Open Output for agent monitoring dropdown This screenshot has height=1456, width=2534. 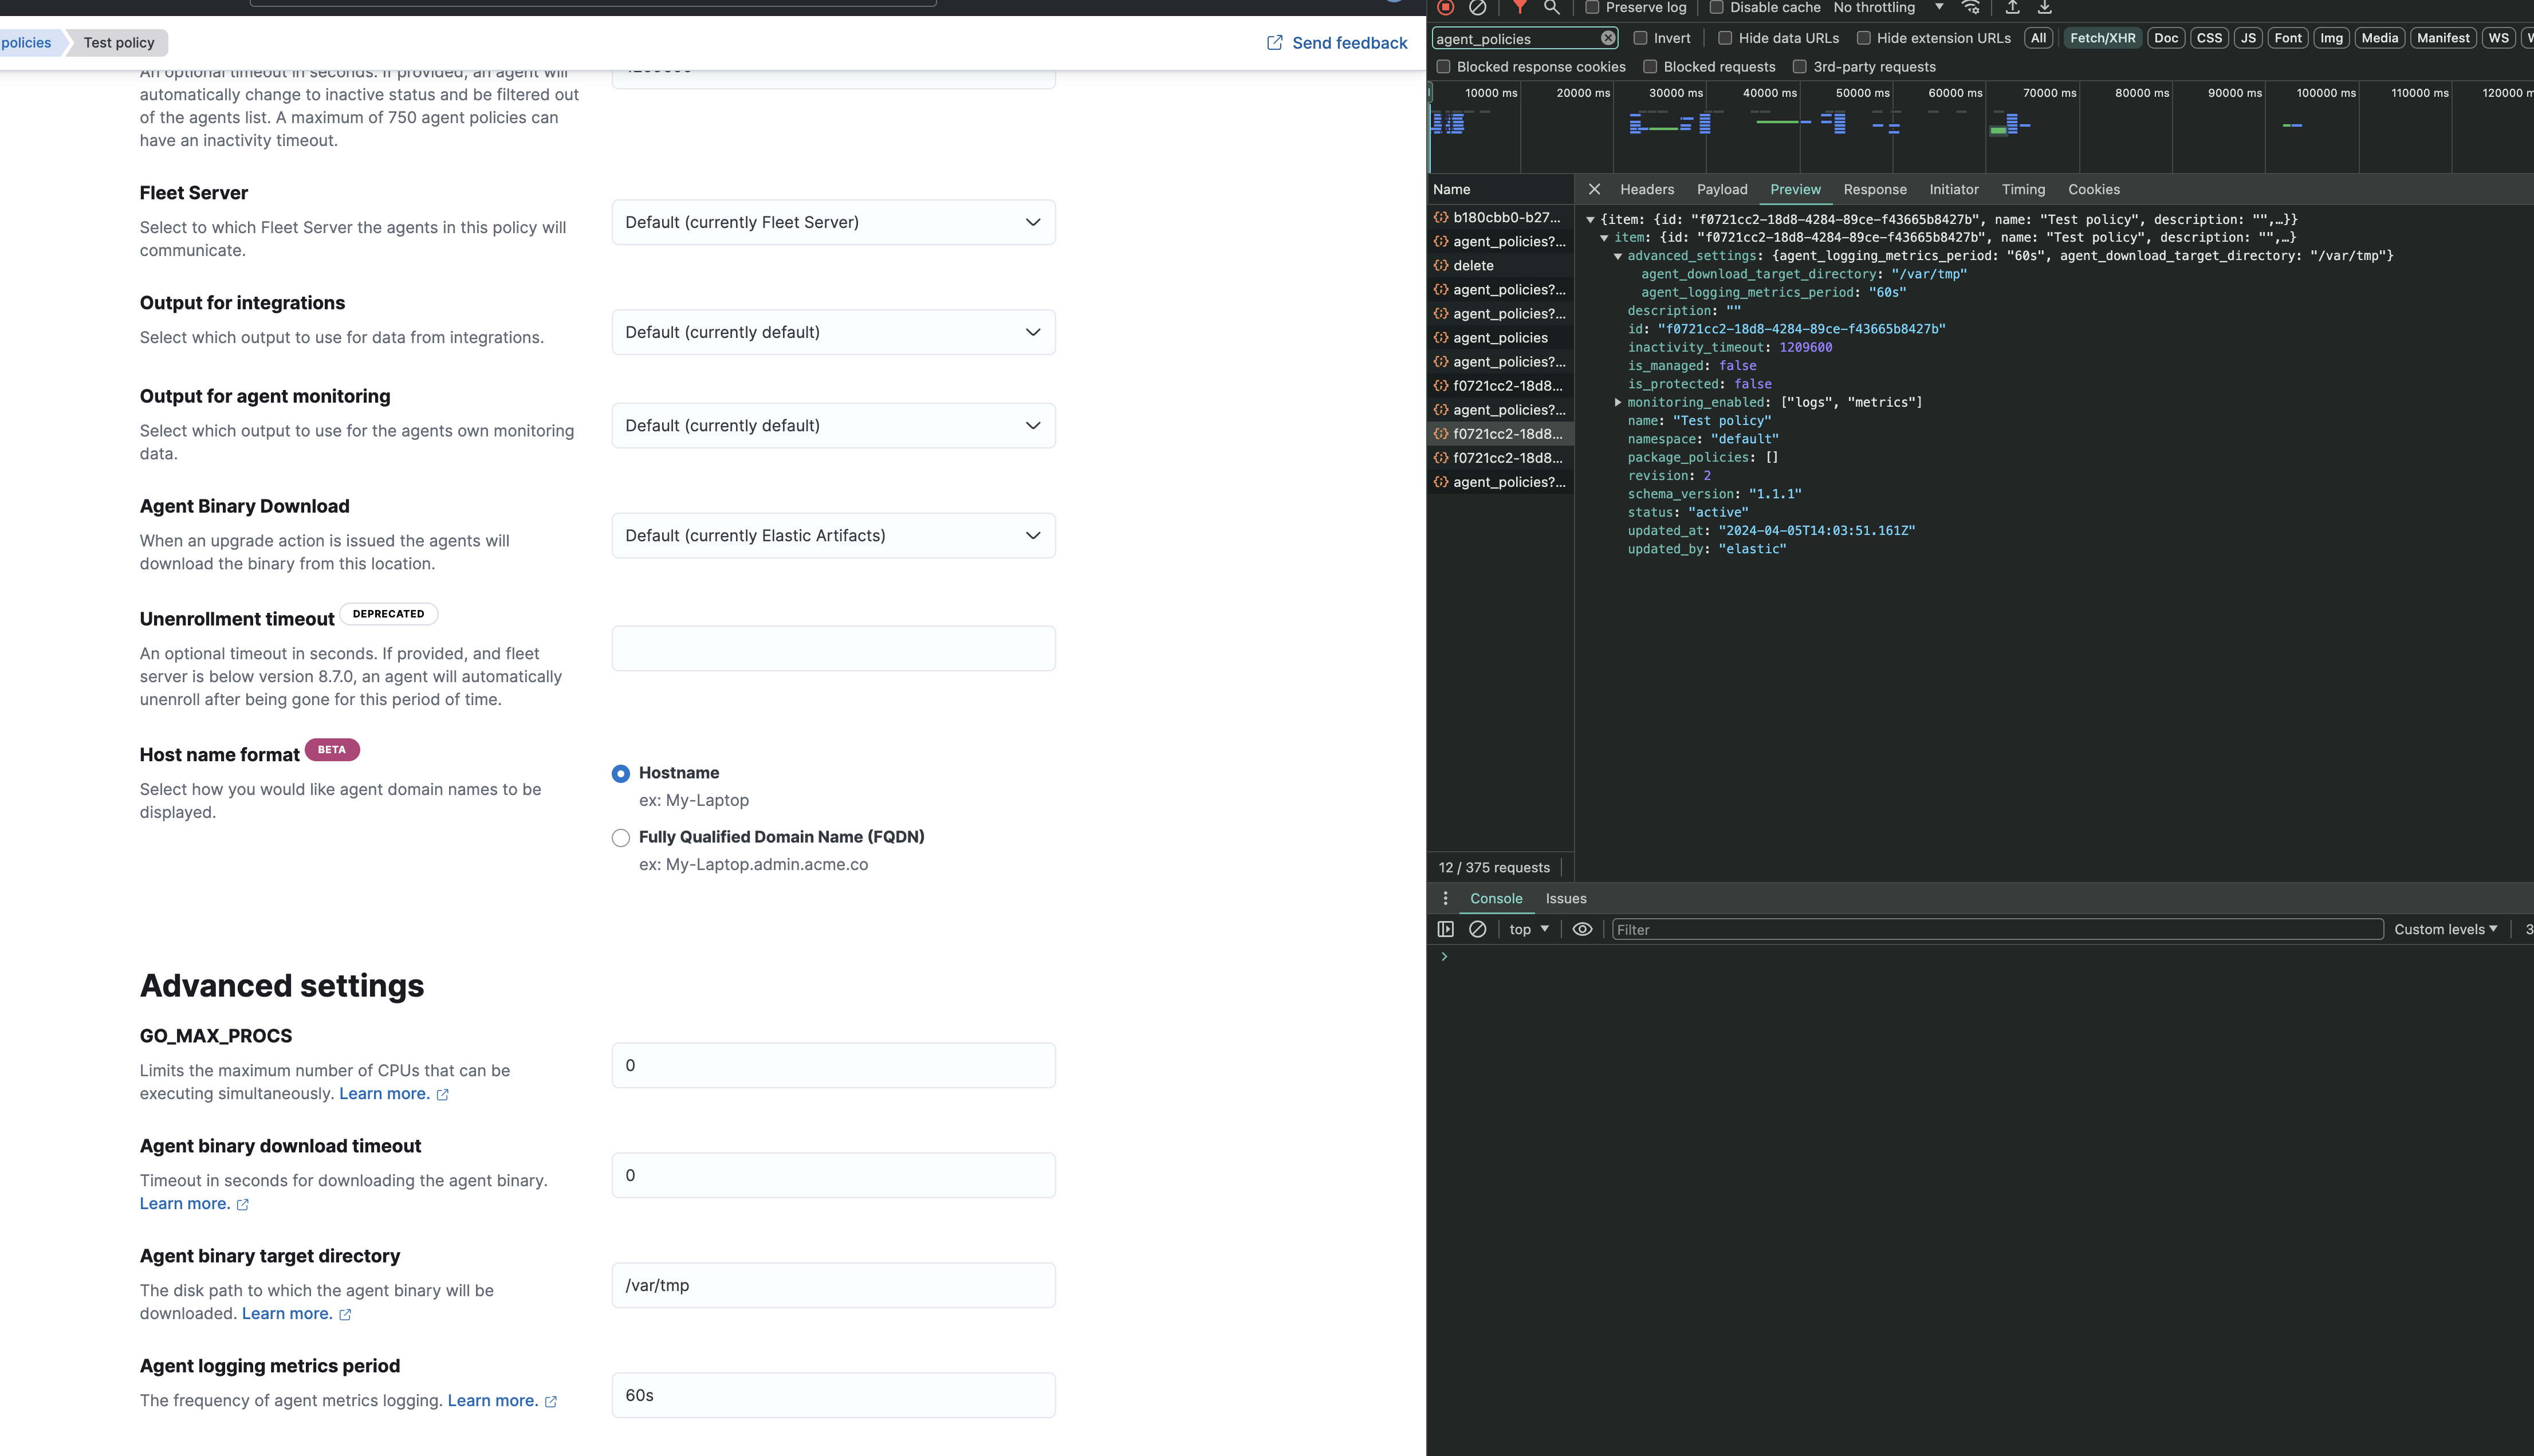(833, 426)
